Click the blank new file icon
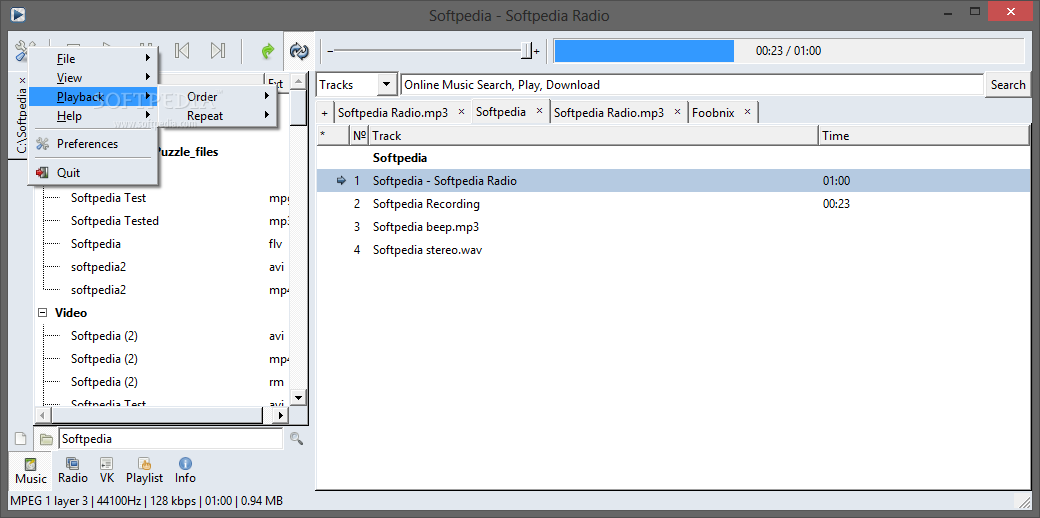 click(21, 438)
